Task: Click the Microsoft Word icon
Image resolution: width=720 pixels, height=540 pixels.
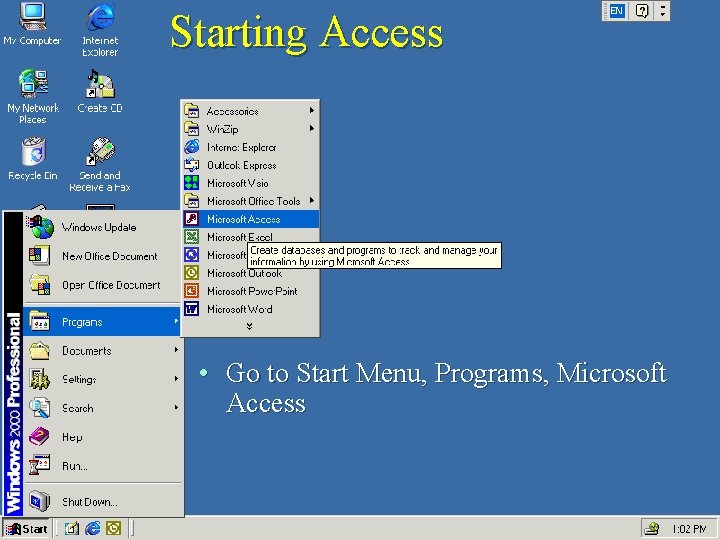Action: tap(191, 309)
